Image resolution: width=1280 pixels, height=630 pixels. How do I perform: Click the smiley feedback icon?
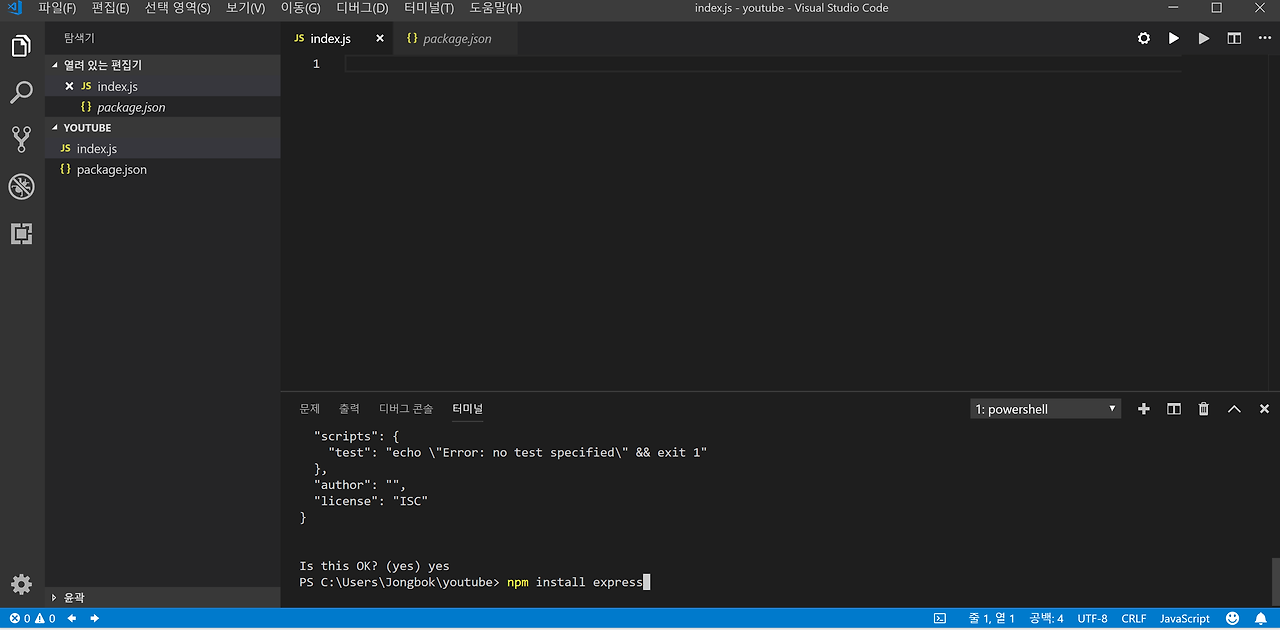coord(1233,619)
